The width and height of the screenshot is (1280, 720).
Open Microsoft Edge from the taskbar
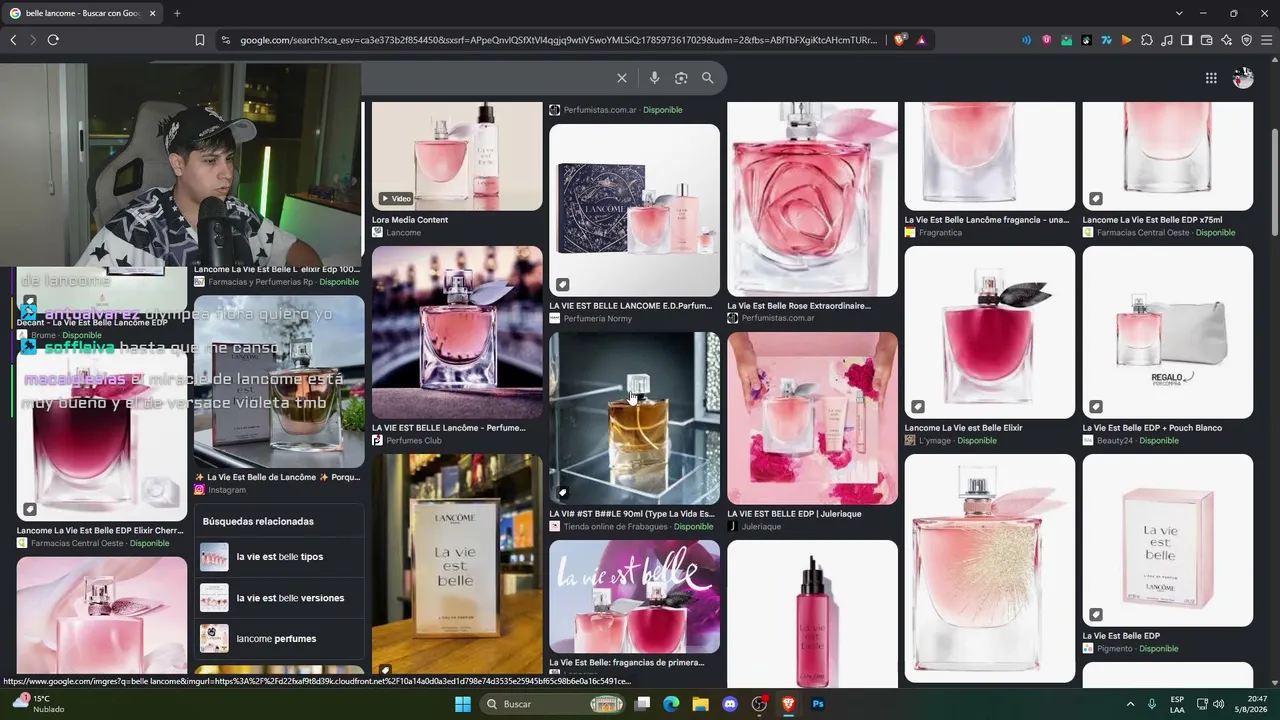[671, 704]
